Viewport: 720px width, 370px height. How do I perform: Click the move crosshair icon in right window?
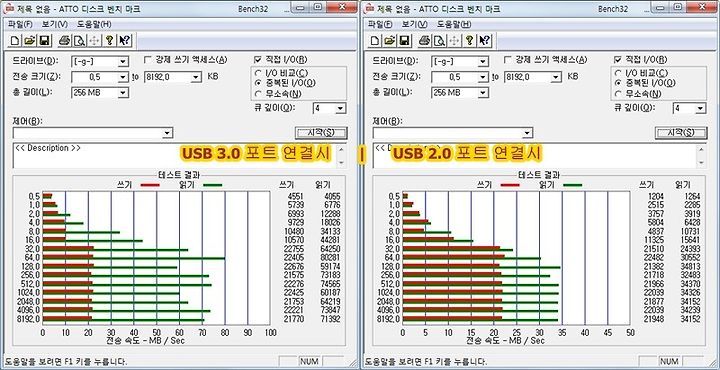[454, 40]
